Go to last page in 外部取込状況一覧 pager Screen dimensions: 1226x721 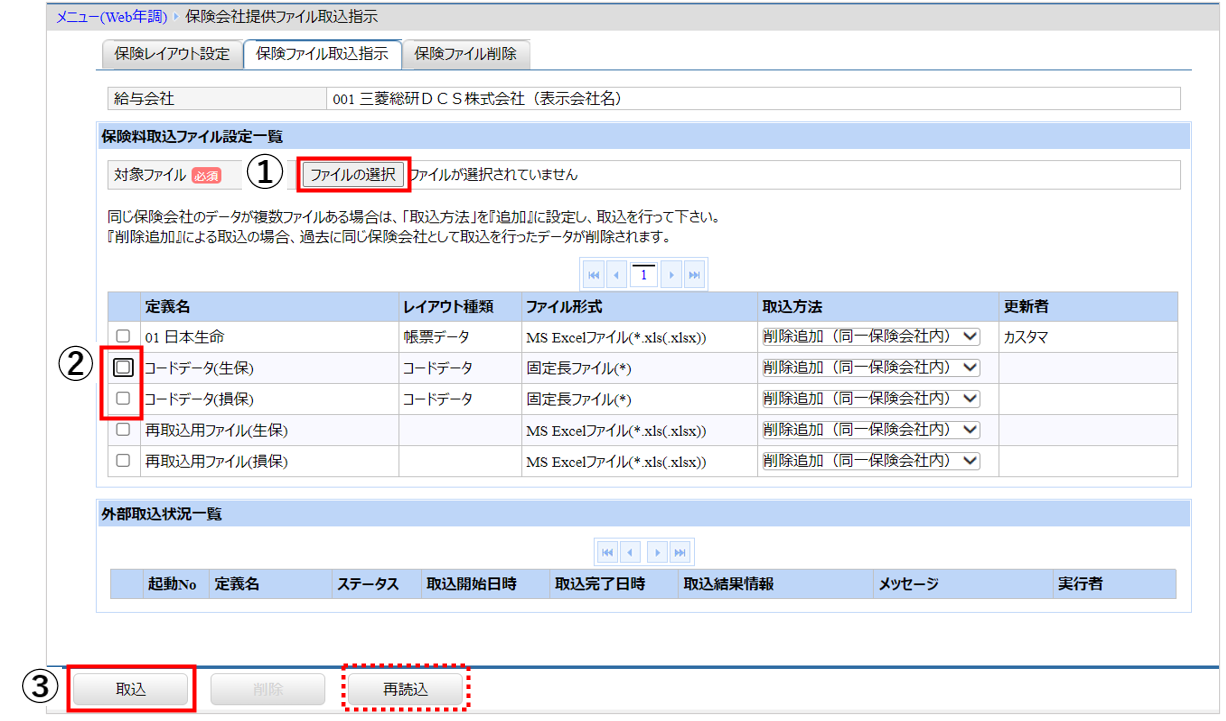point(681,552)
